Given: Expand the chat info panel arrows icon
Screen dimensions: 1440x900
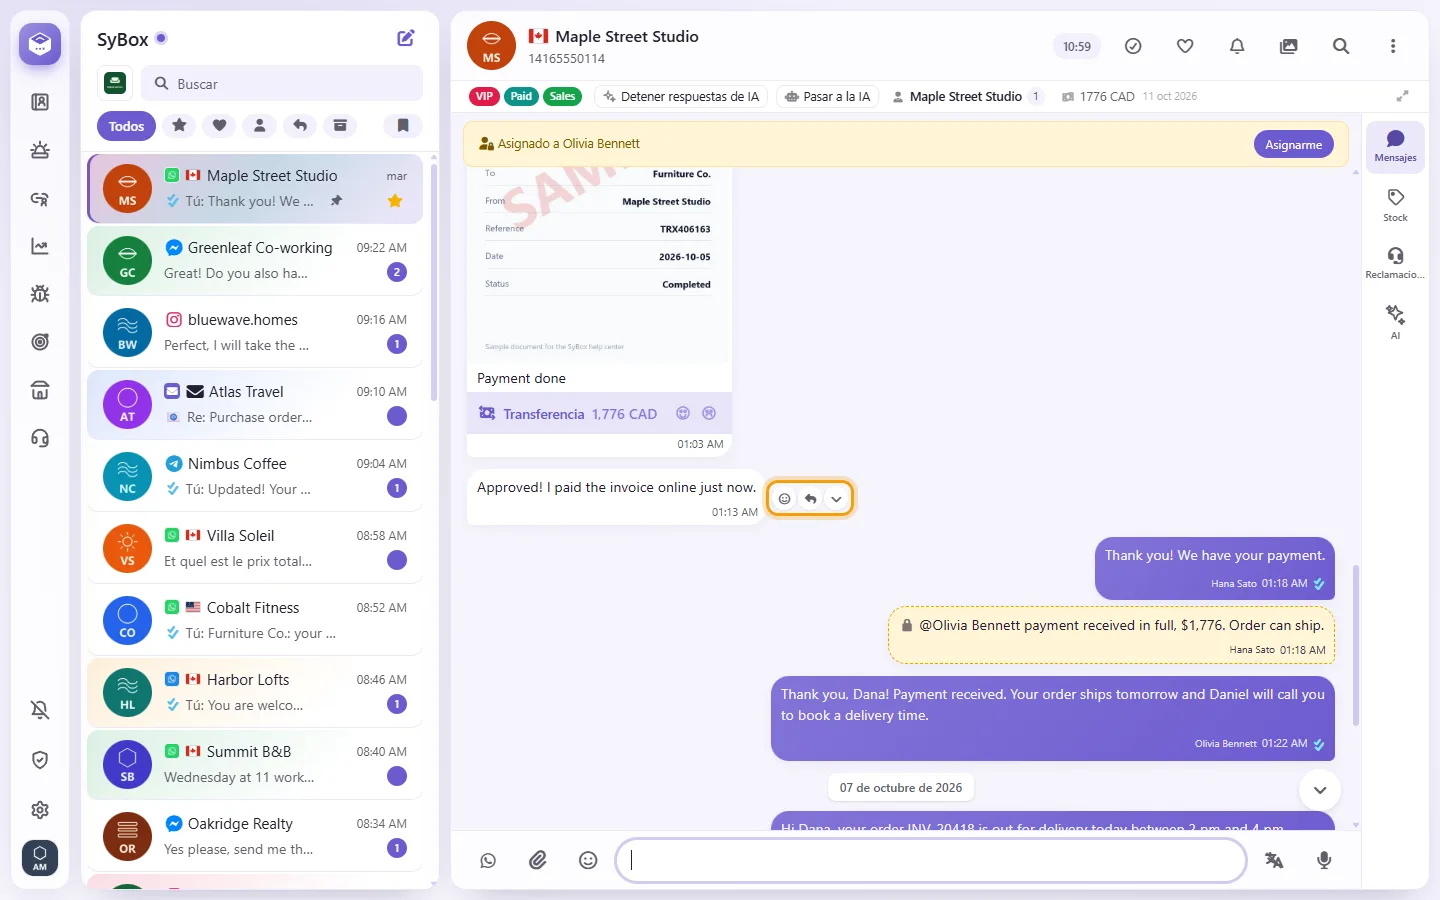Looking at the screenshot, I should [x=1402, y=96].
